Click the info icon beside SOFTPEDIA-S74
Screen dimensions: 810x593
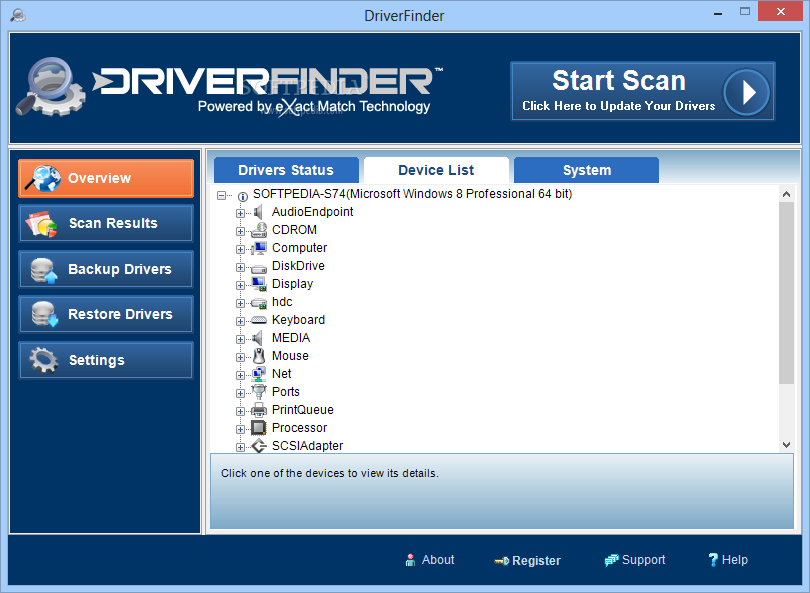click(x=243, y=196)
